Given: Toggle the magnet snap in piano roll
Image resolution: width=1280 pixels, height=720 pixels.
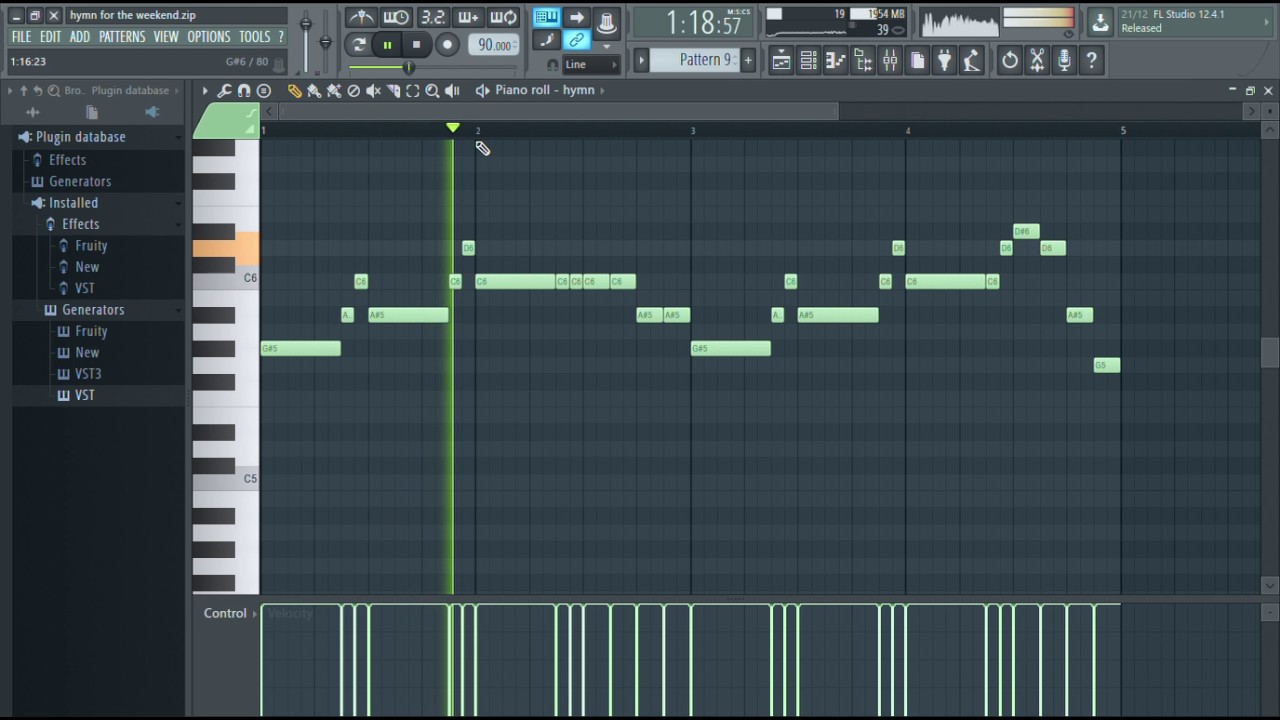Looking at the screenshot, I should [x=244, y=91].
